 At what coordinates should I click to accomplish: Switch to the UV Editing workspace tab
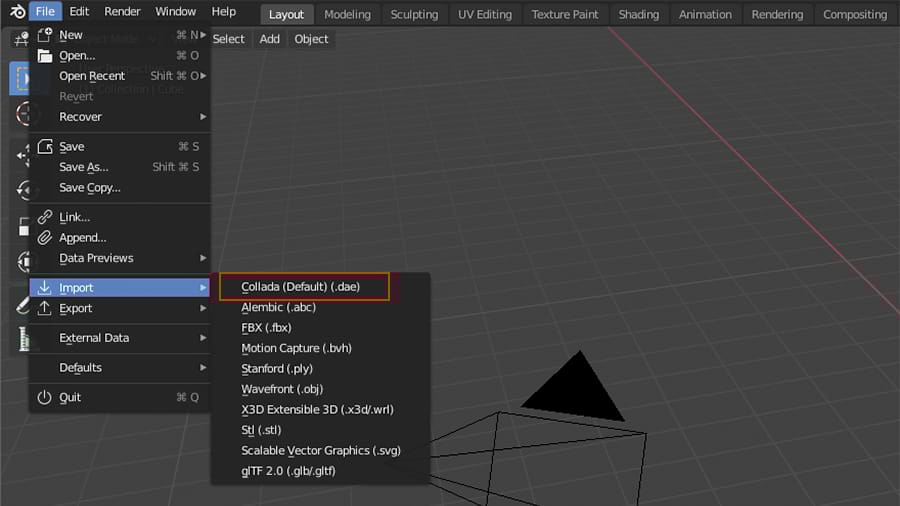(x=485, y=14)
